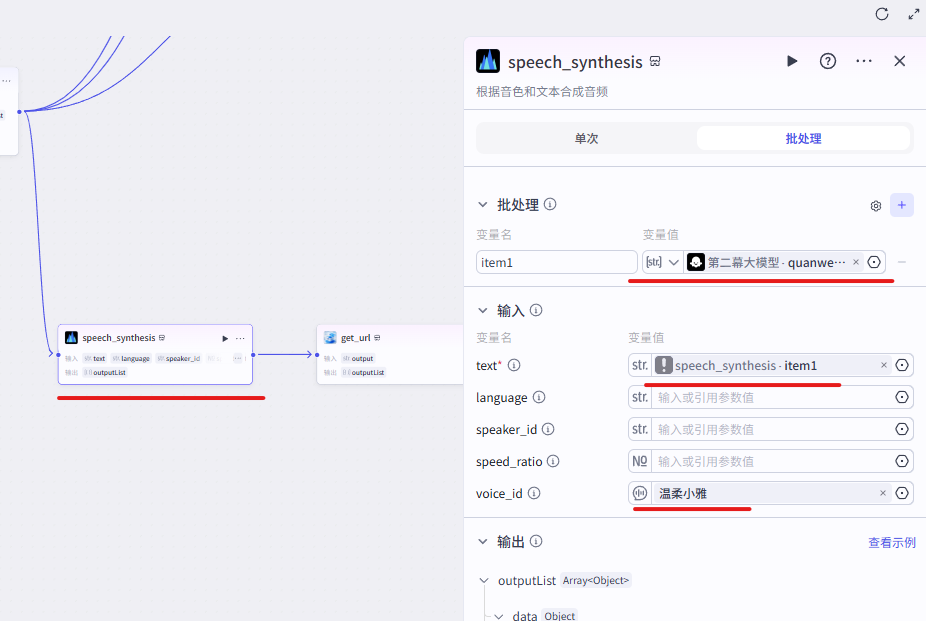
Task: Click the 第二幕大模型 quanwe variable value
Action: coord(777,262)
